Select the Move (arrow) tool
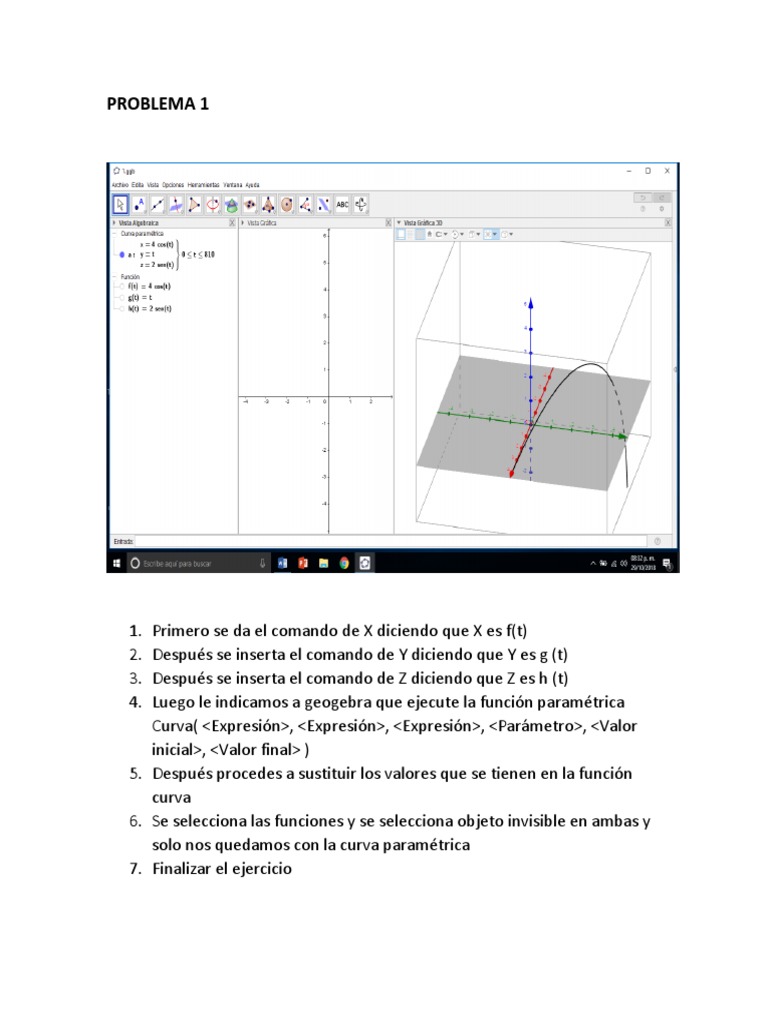Viewport: 768px width, 1024px height. tap(120, 204)
